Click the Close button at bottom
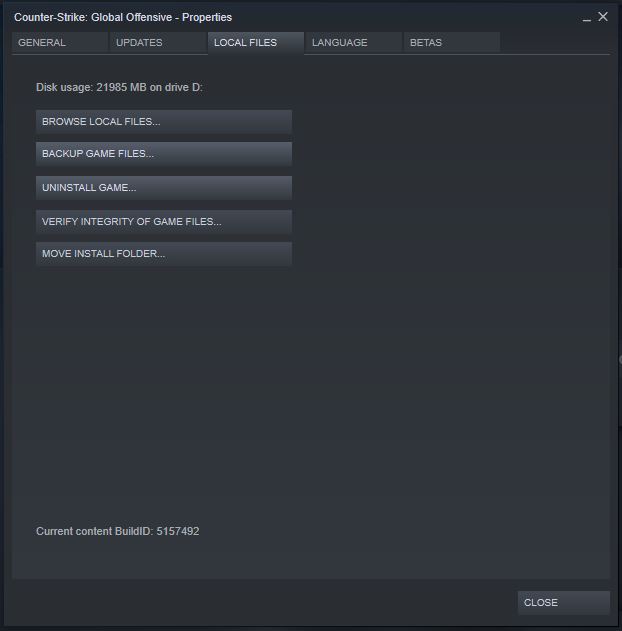 click(x=564, y=602)
